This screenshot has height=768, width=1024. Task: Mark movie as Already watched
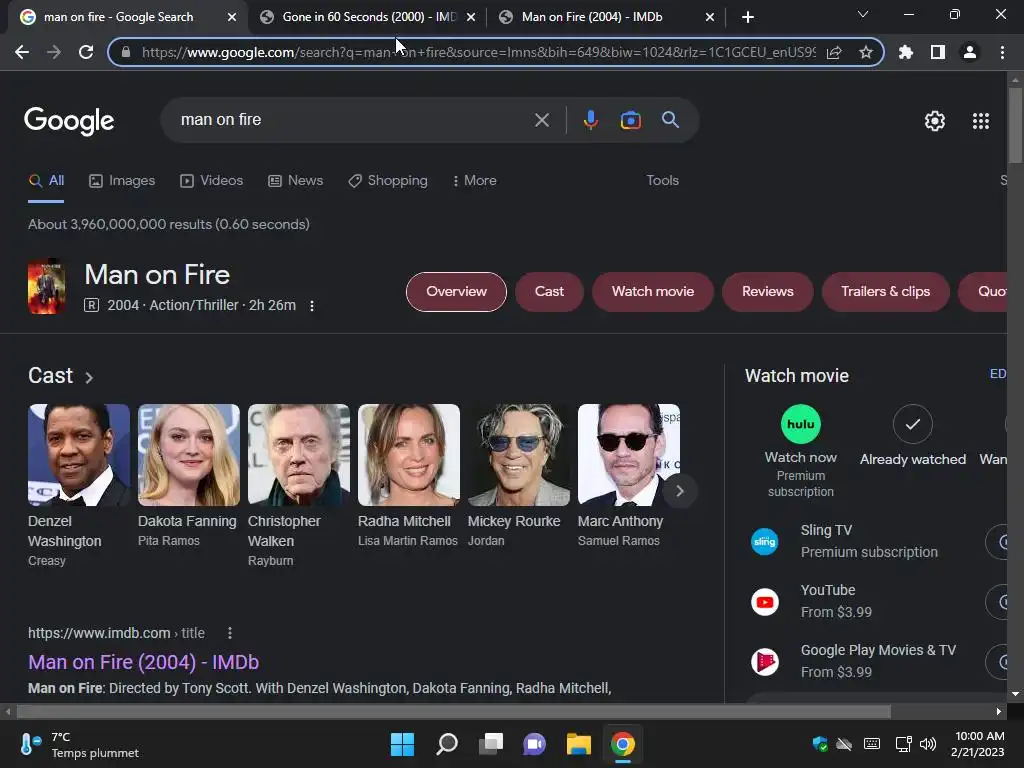(912, 424)
